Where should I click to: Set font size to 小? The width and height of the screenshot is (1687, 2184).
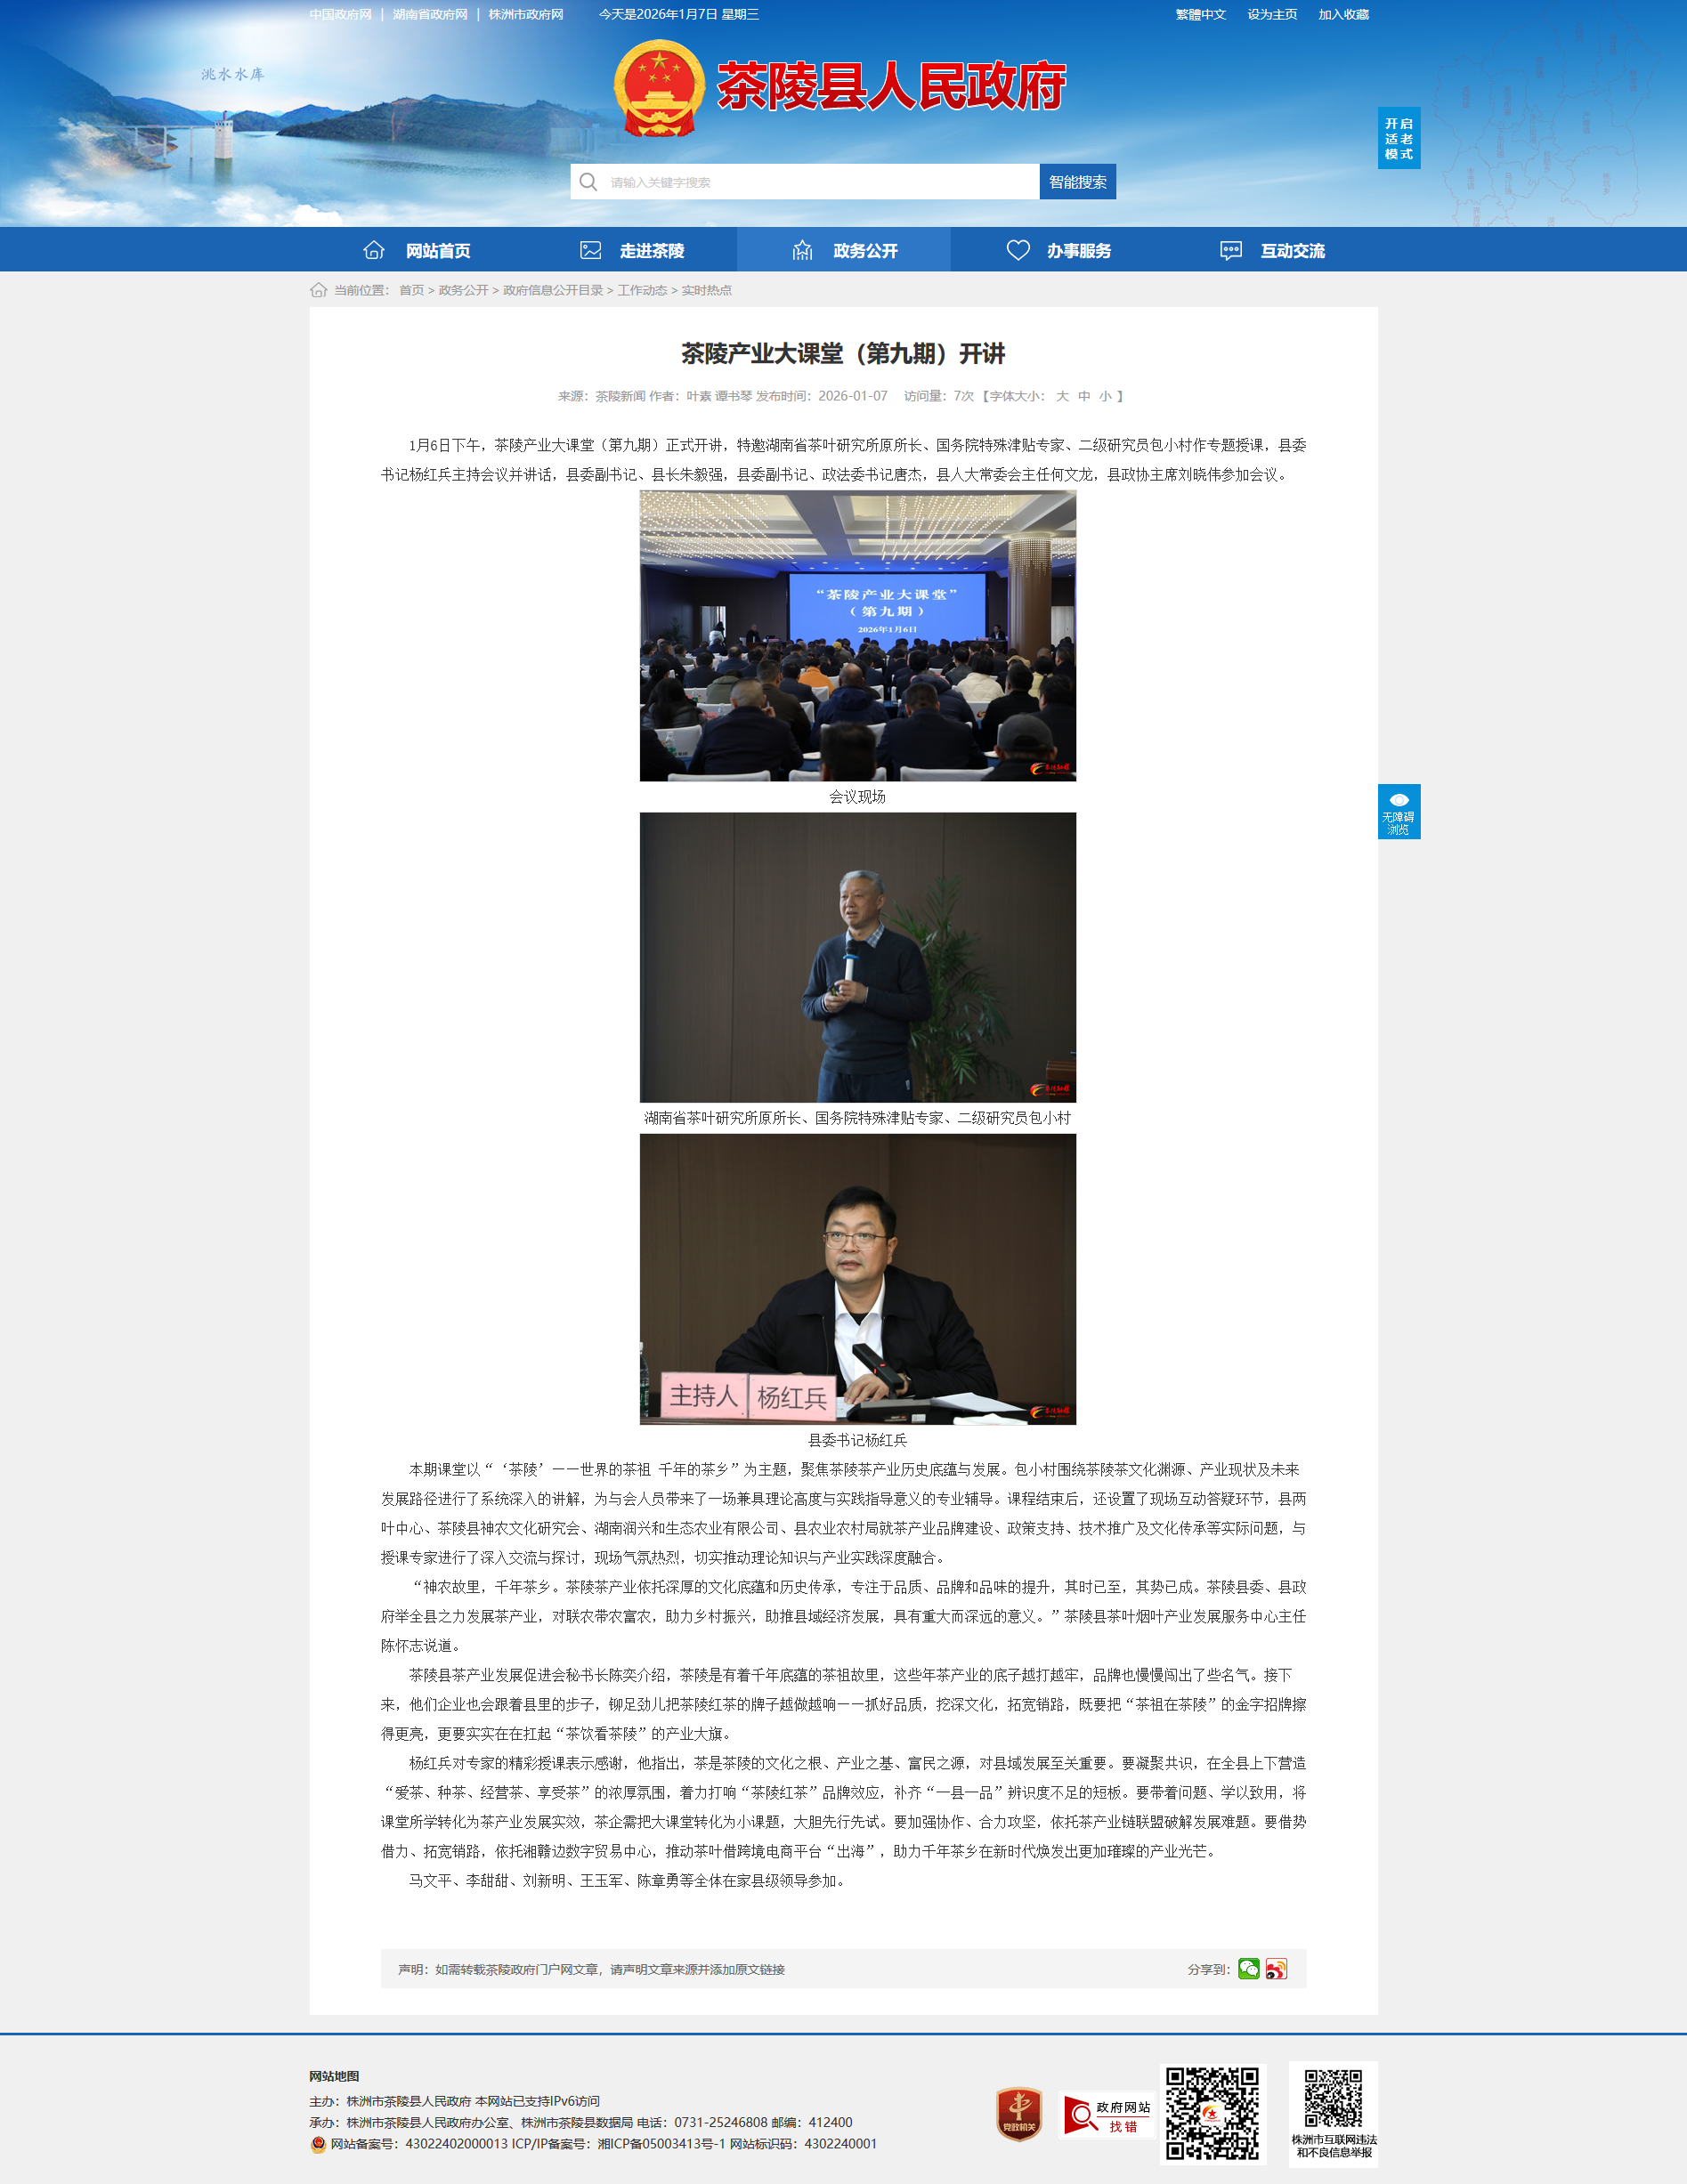point(1105,396)
